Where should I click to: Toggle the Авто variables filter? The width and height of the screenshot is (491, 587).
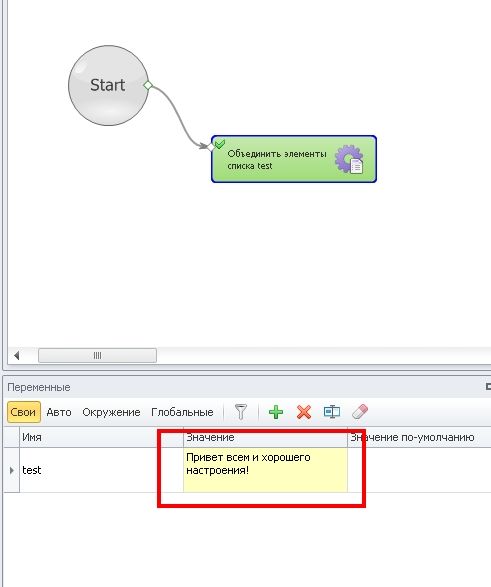(59, 412)
